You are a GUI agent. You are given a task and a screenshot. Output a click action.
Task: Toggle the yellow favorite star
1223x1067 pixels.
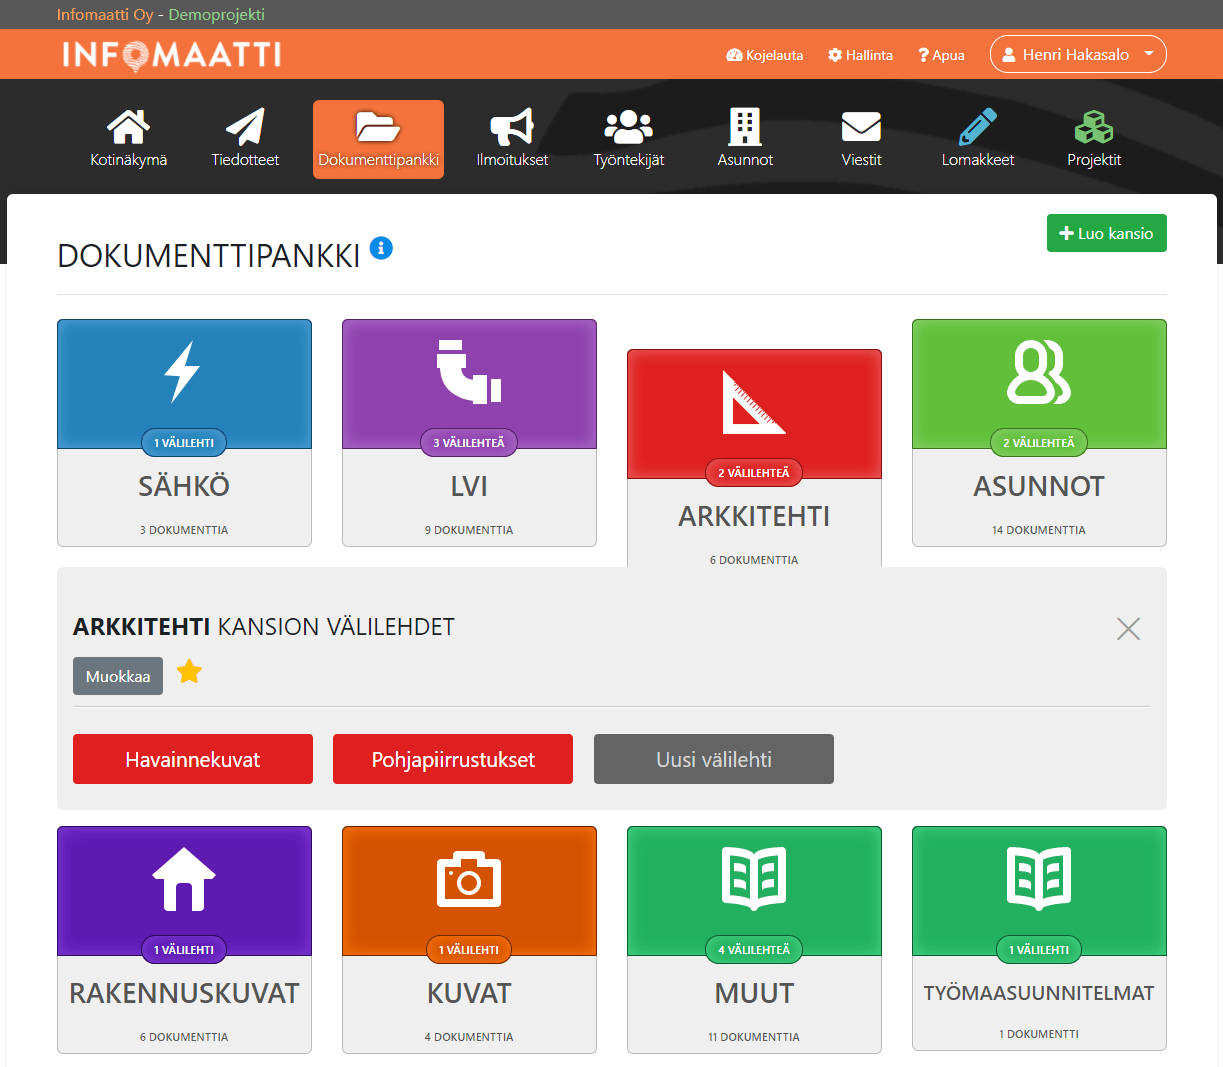189,672
